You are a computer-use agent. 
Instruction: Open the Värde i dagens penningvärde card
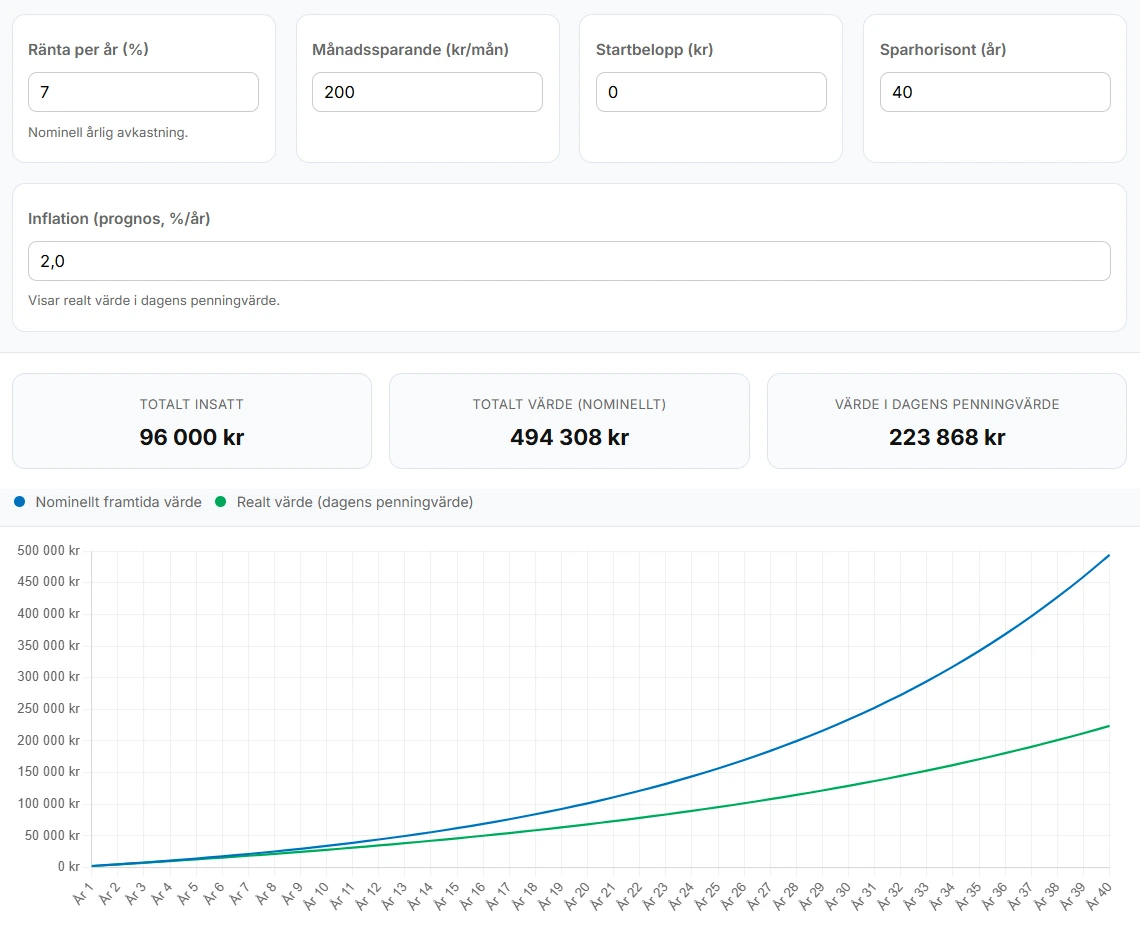[946, 421]
